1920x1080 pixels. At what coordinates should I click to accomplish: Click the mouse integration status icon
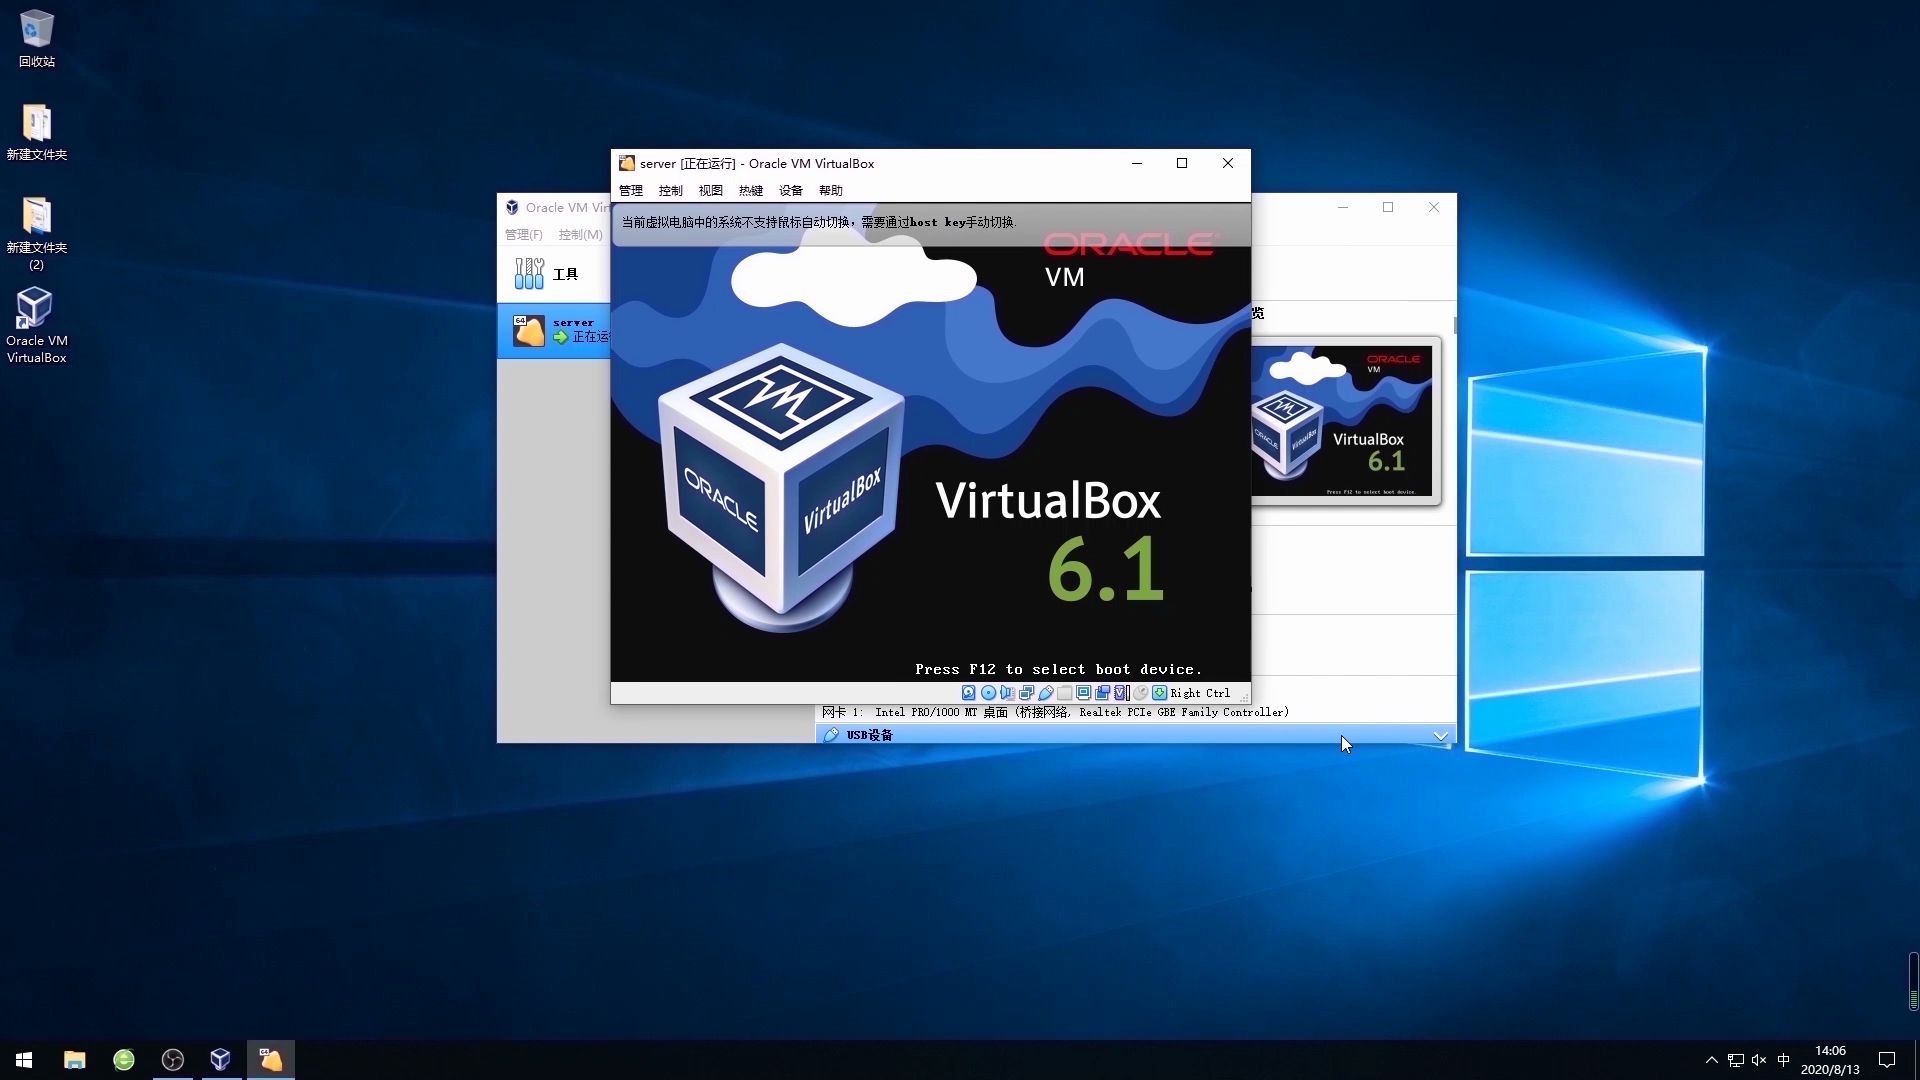tap(1140, 693)
